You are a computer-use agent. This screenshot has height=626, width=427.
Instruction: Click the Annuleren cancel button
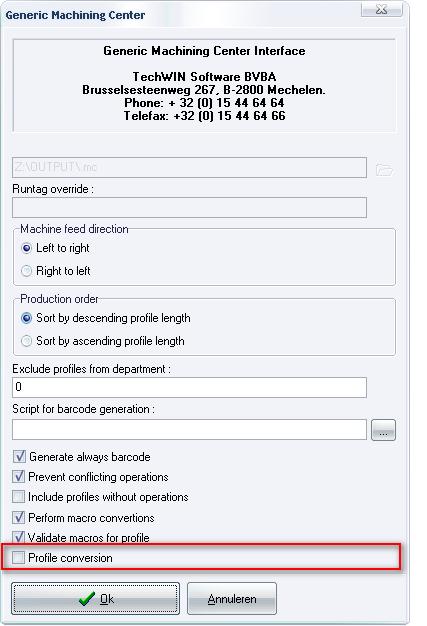click(232, 598)
